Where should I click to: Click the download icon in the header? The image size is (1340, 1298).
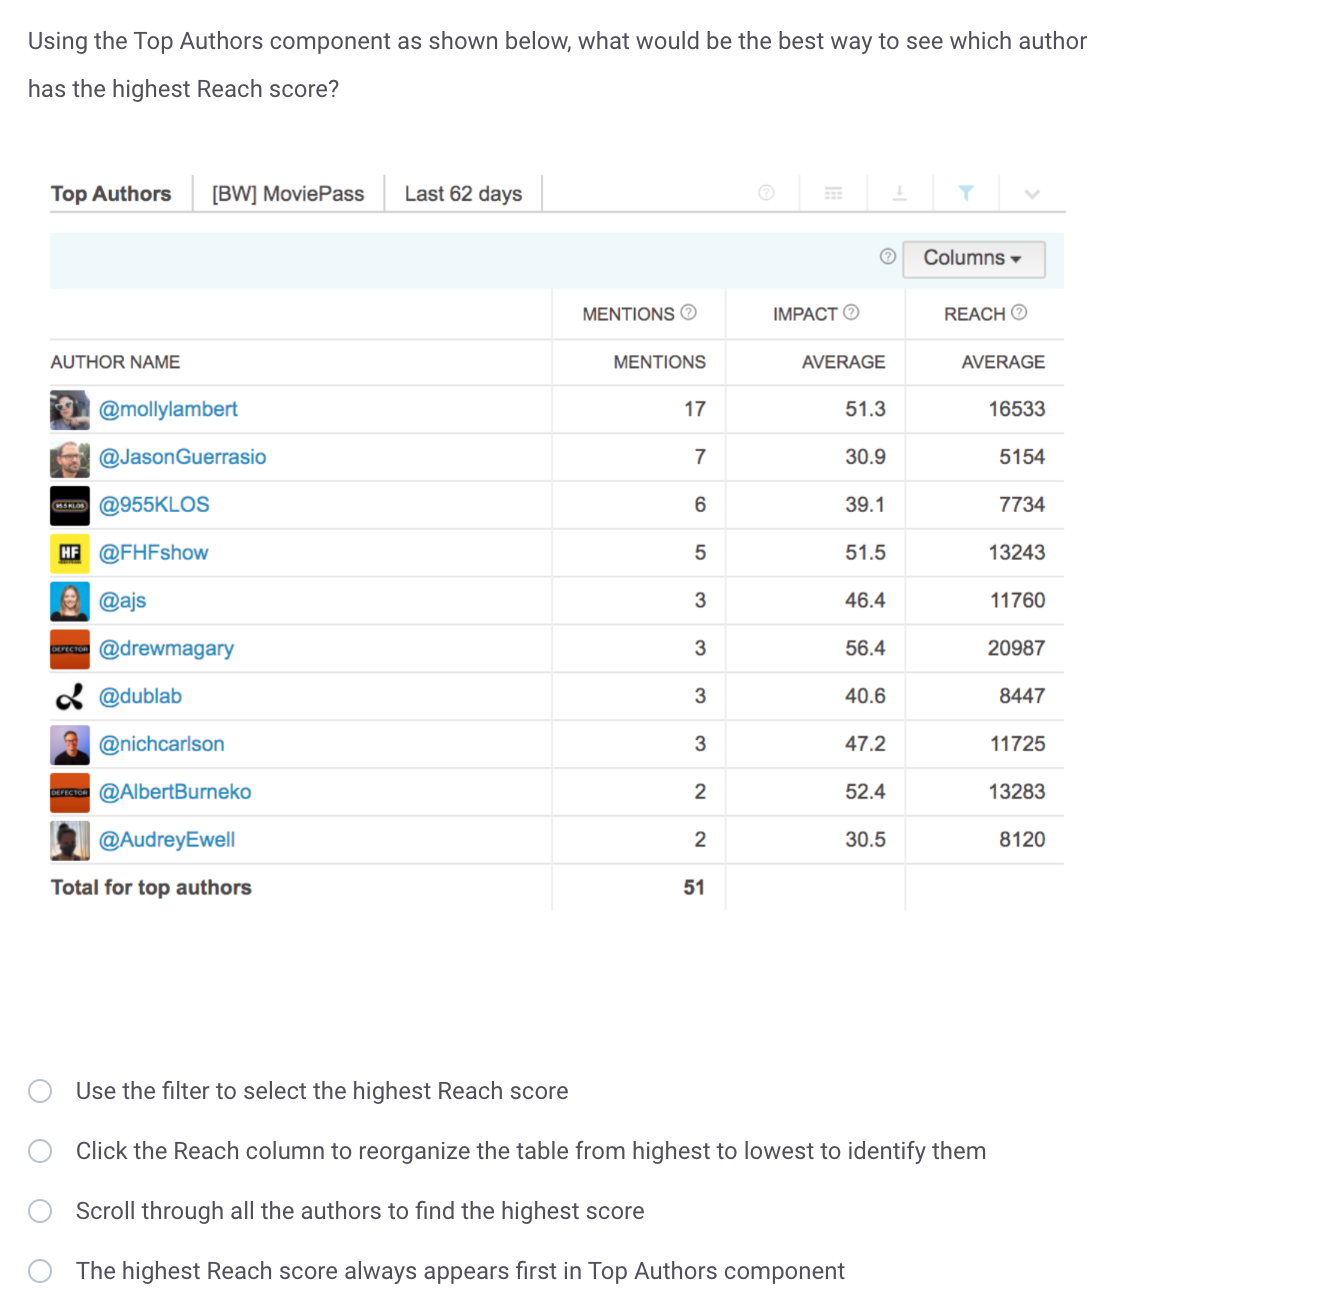coord(899,193)
